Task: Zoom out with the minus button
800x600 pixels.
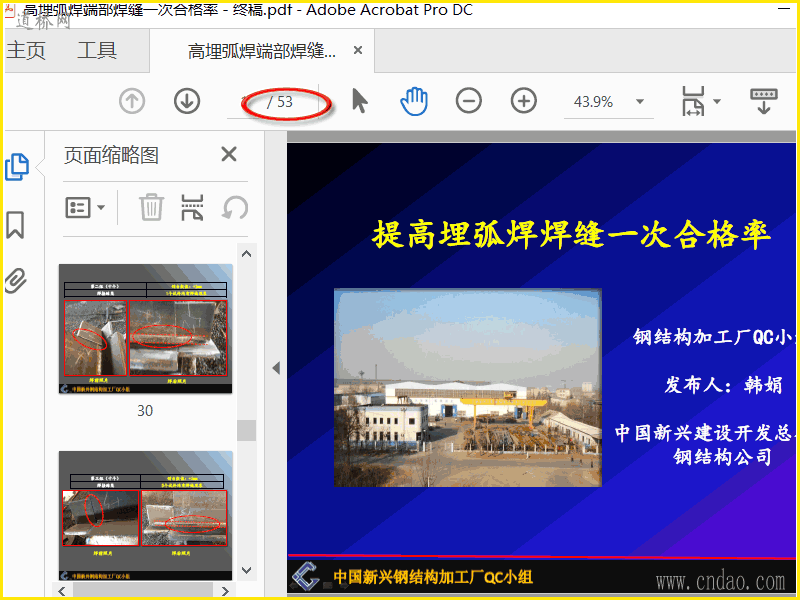Action: pyautogui.click(x=468, y=101)
